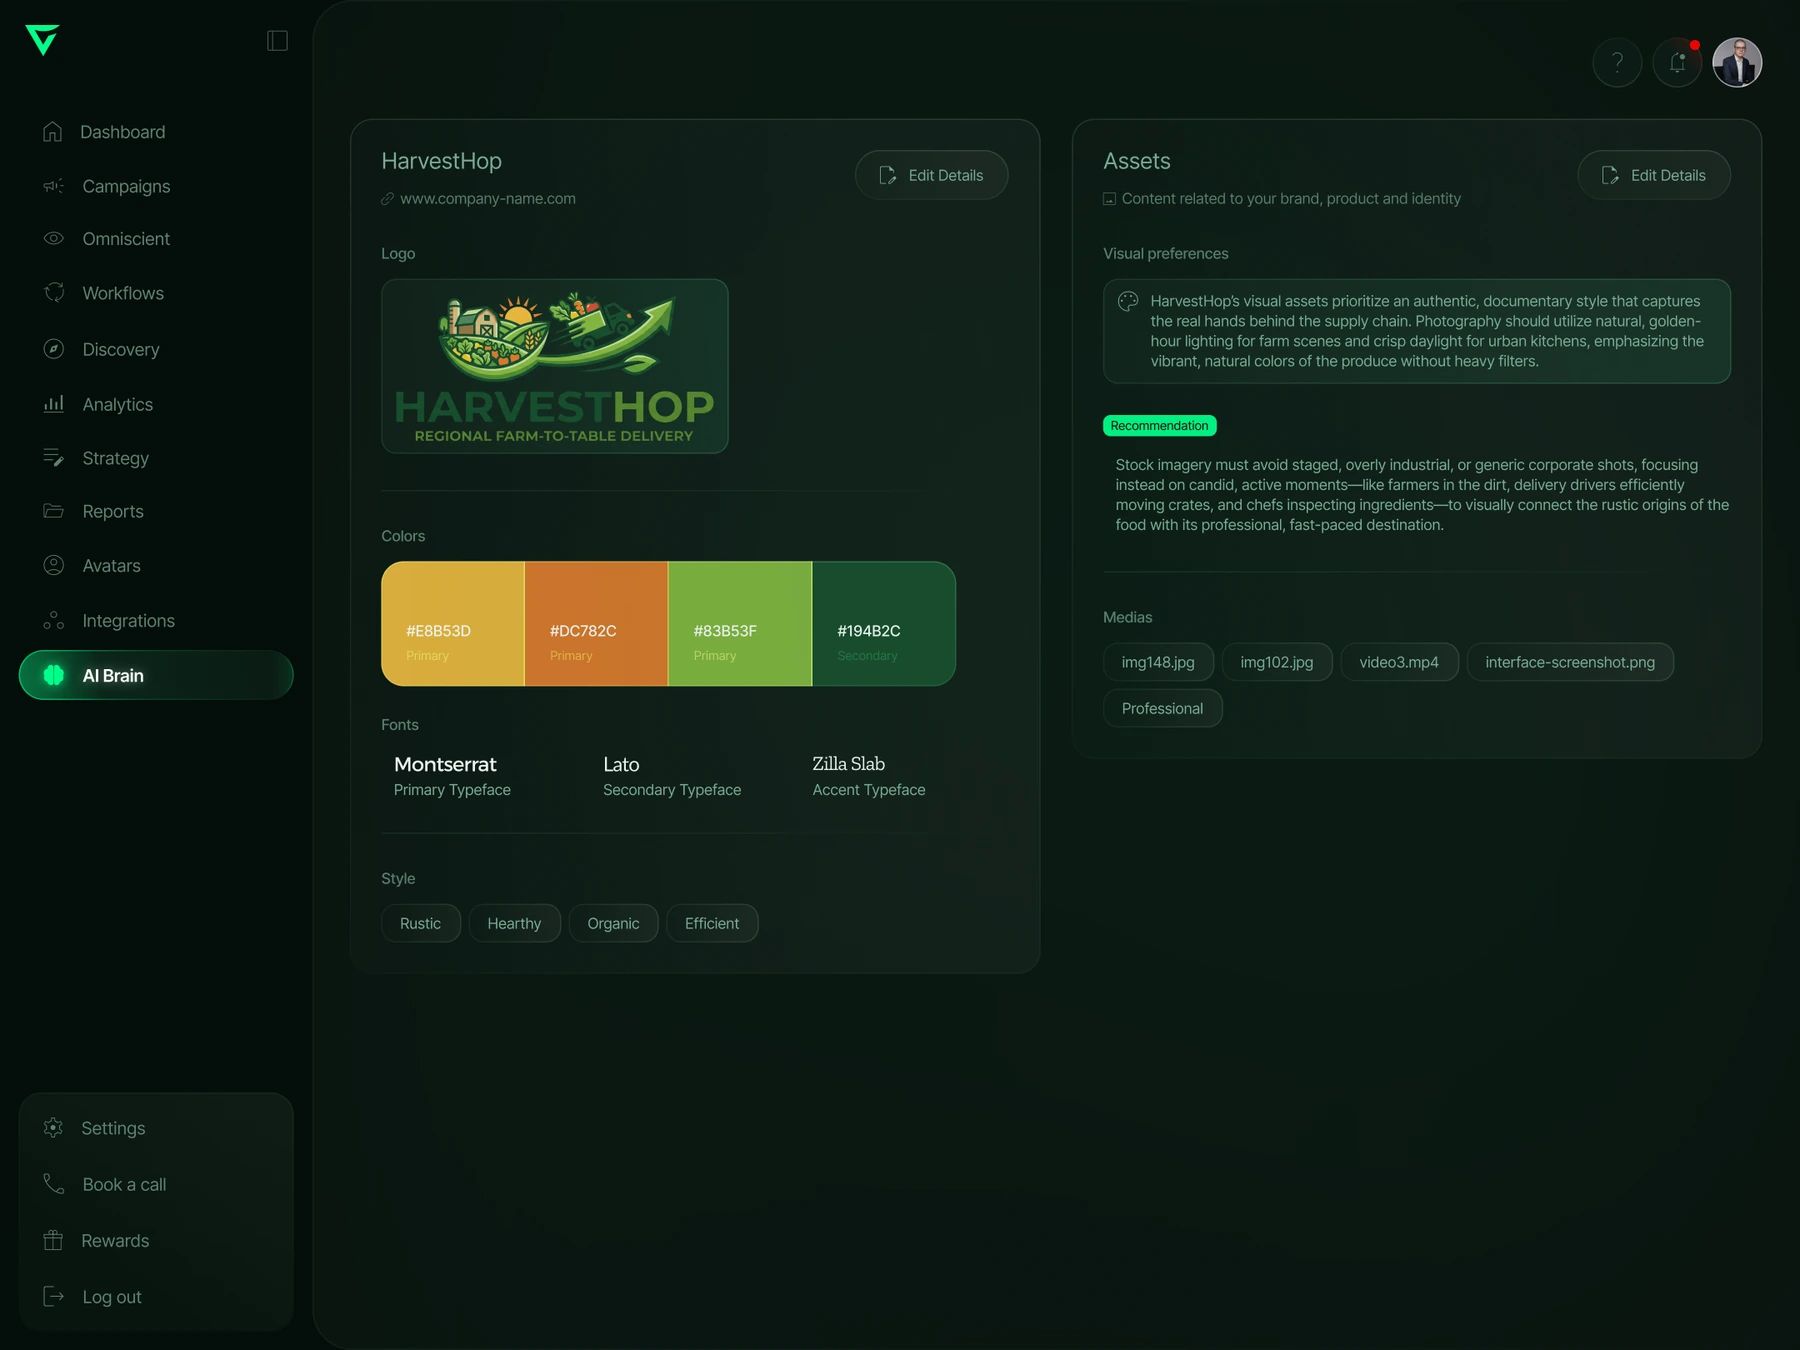Click image icon beside Assets description
Image resolution: width=1800 pixels, height=1350 pixels.
[x=1109, y=199]
